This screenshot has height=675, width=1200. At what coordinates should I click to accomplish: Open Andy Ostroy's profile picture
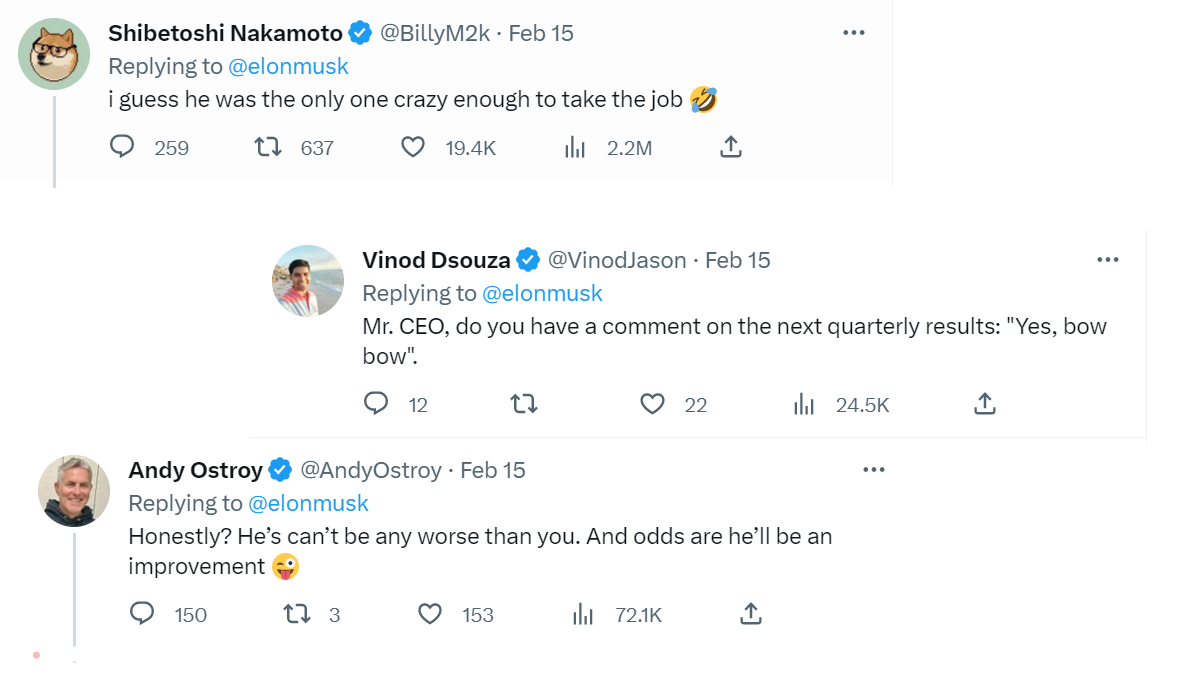click(74, 491)
